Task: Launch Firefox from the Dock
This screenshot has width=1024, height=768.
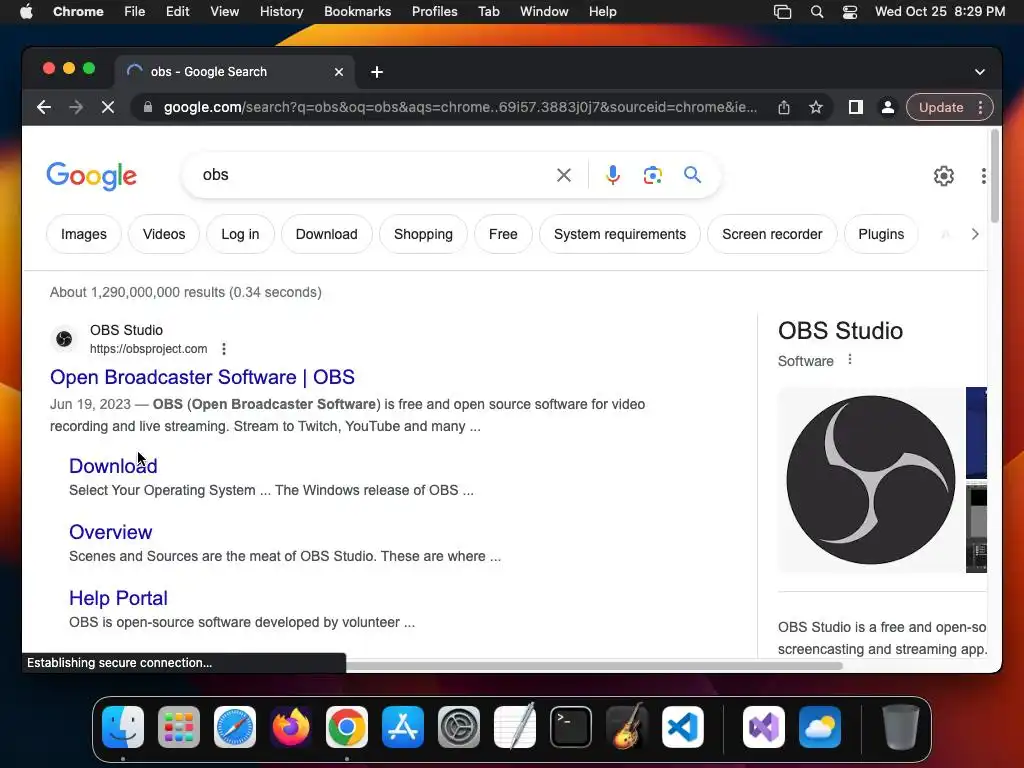Action: click(291, 727)
